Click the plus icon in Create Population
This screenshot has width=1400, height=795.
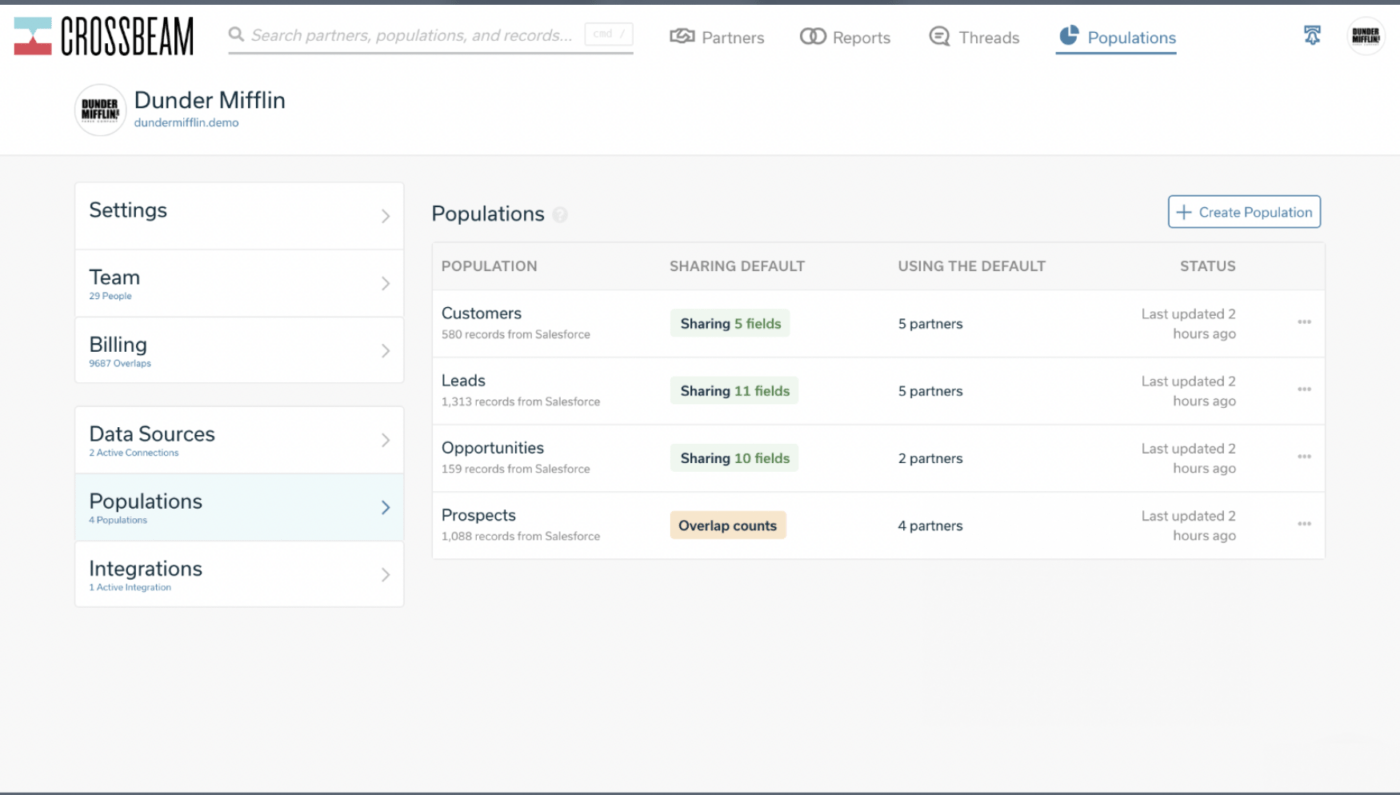[1184, 212]
